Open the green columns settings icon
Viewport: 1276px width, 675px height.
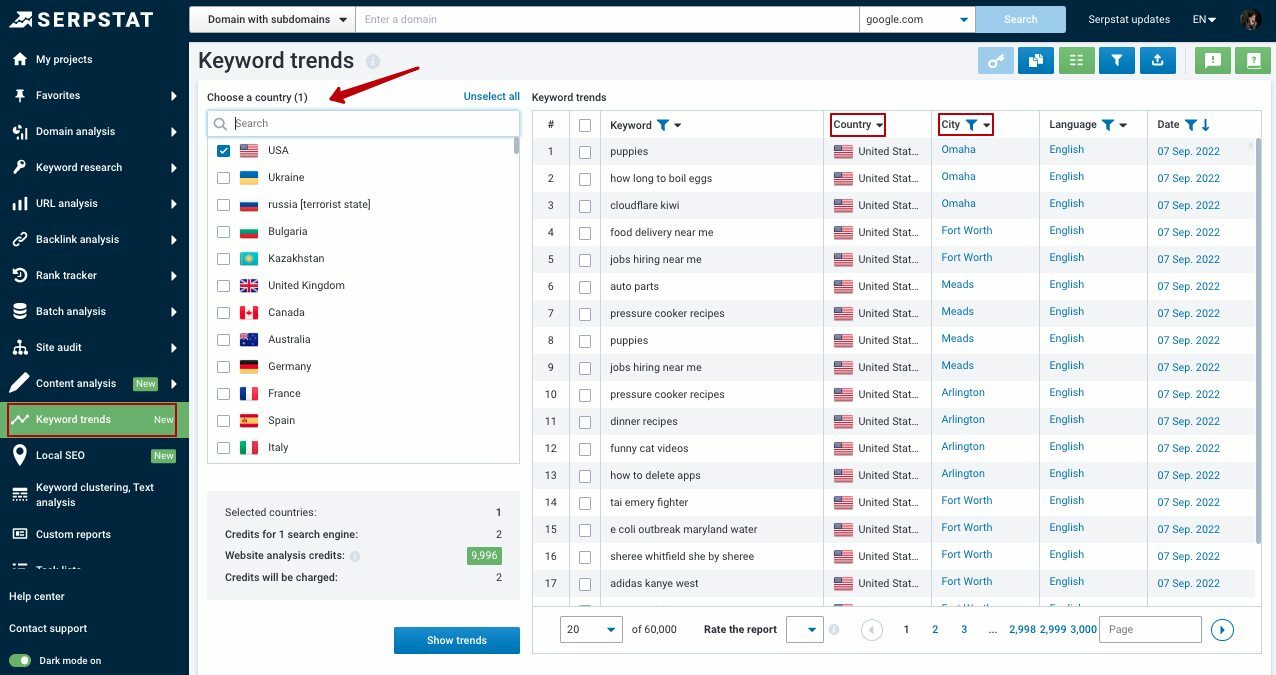1076,61
